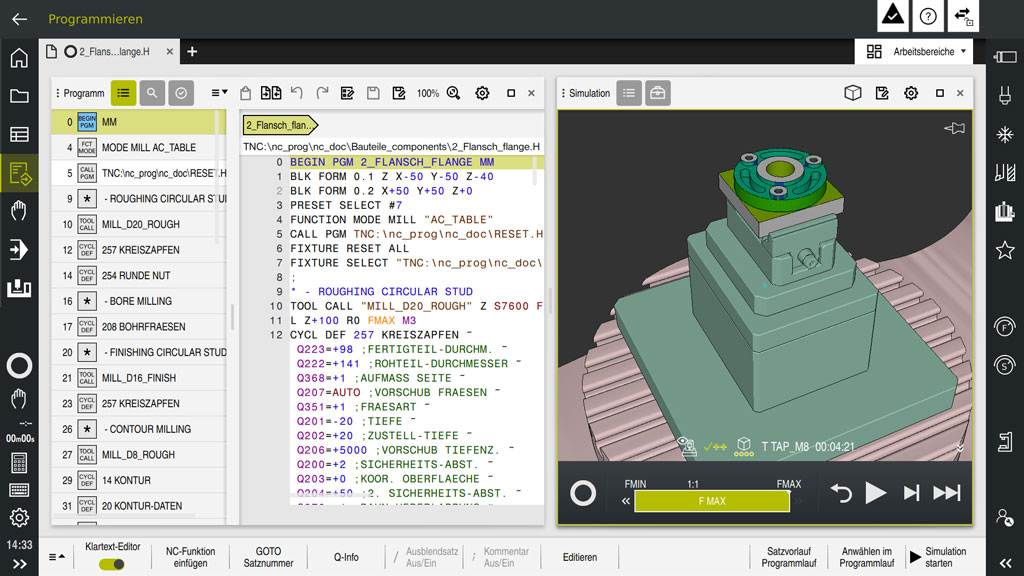Click the favorites star icon in right sidebar
This screenshot has width=1024, height=576.
click(1004, 250)
